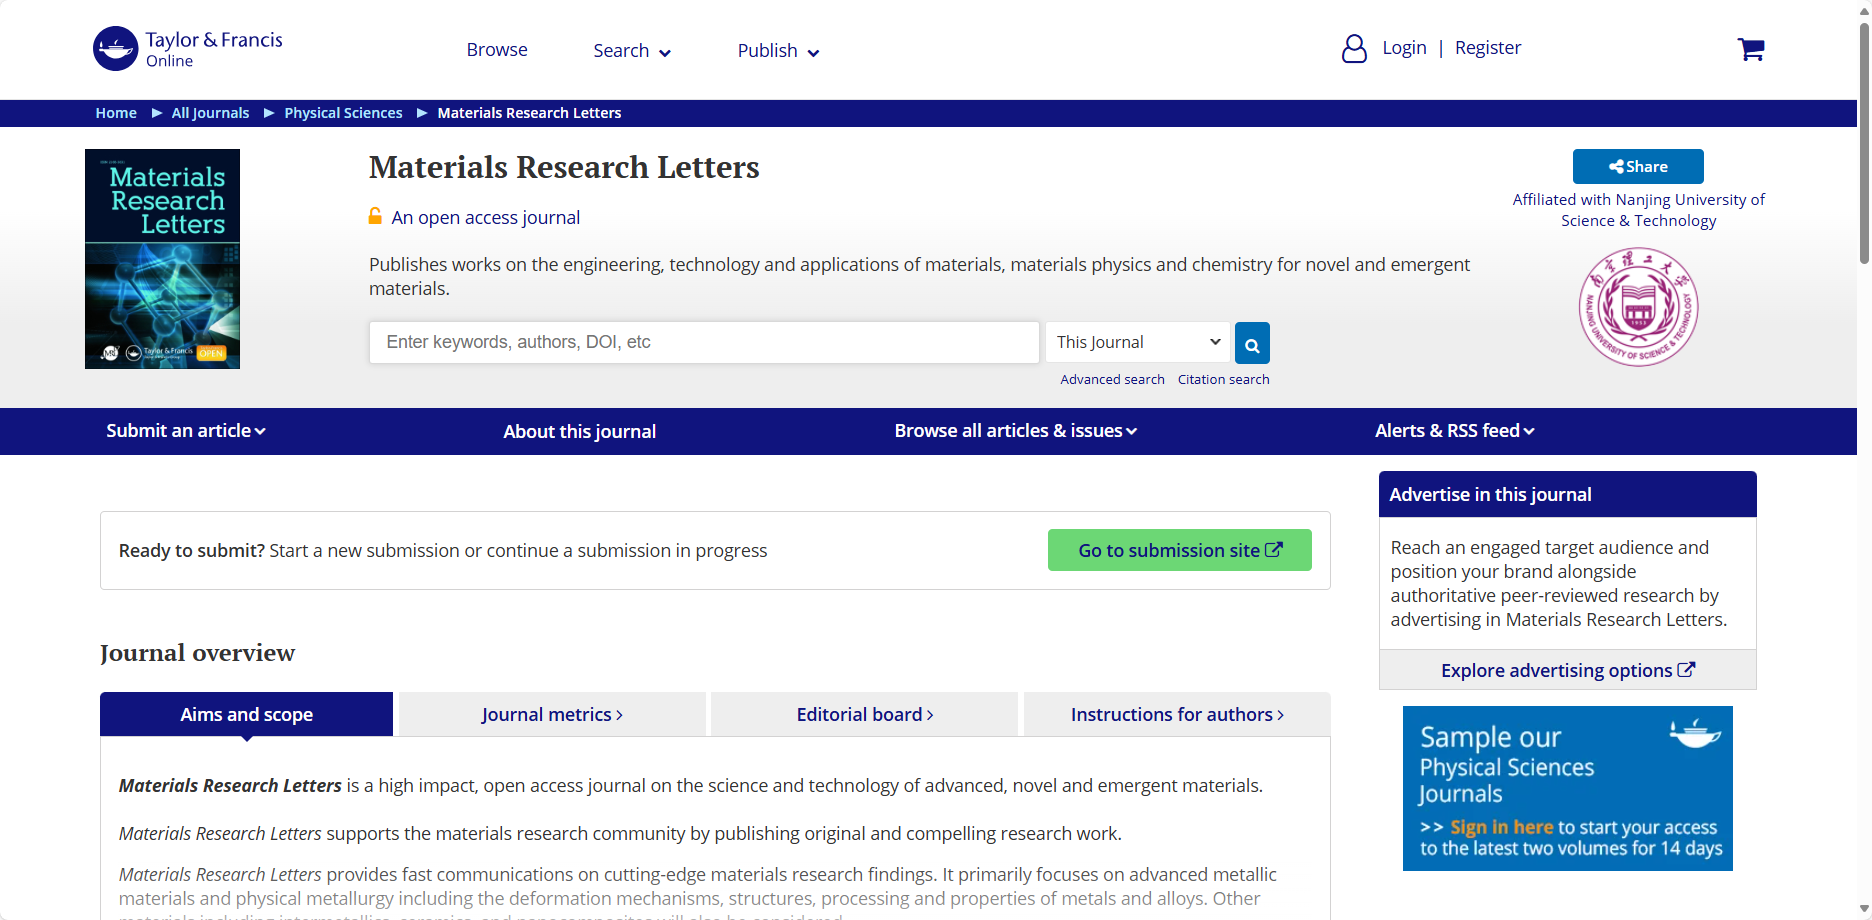The width and height of the screenshot is (1872, 920).
Task: Click the Taylor & Francis Online logo
Action: tap(188, 49)
